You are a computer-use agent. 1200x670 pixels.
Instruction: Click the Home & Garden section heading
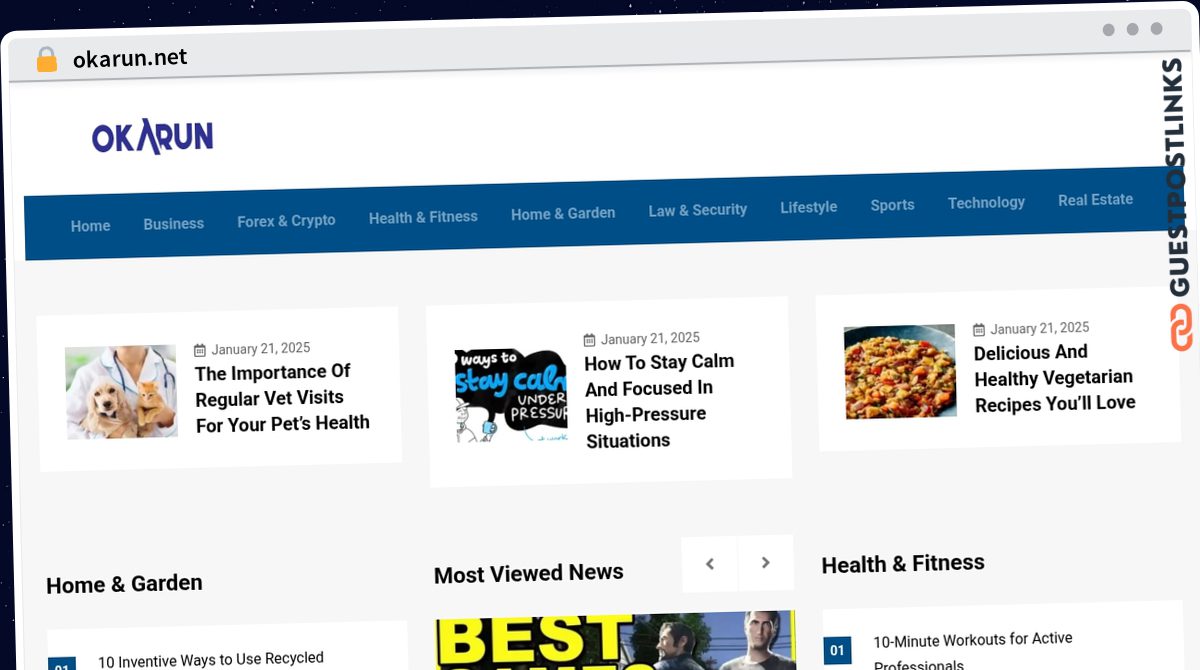pos(124,584)
